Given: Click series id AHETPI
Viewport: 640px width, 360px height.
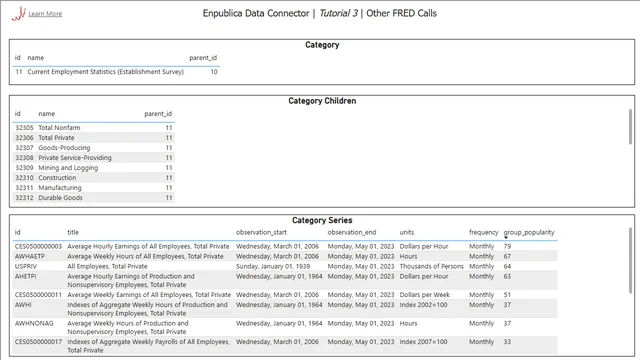Looking at the screenshot, I should [25, 276].
